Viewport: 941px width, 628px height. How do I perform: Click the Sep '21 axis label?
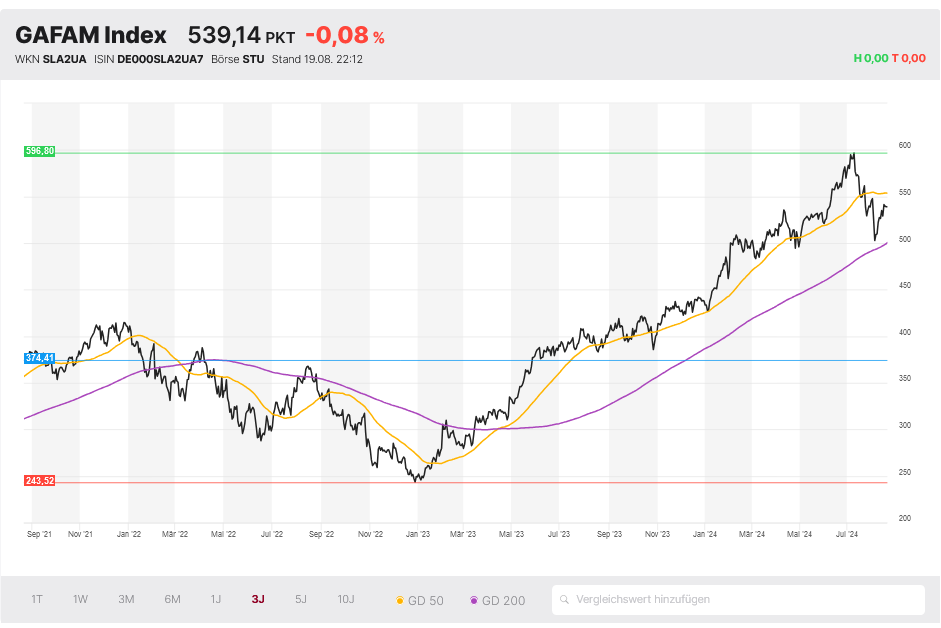[39, 534]
